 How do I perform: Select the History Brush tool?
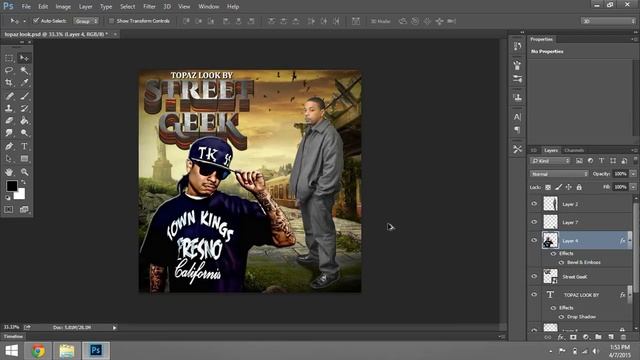24,109
